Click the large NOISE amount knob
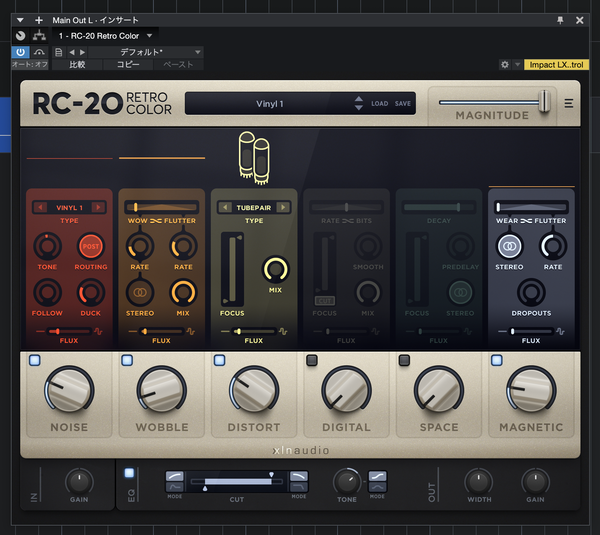Image resolution: width=600 pixels, height=535 pixels. 69,390
